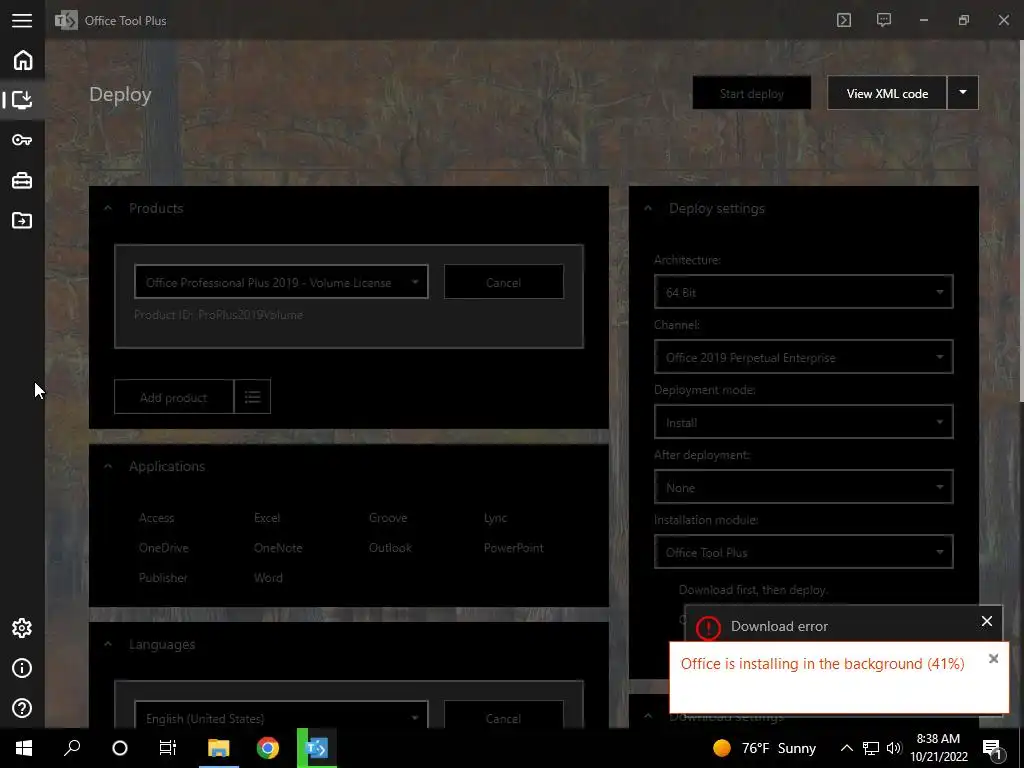1024x768 pixels.
Task: Close the Office installing background message
Action: coord(993,659)
